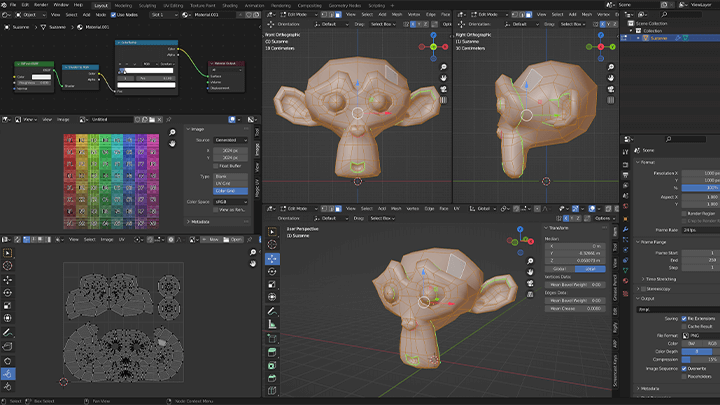The height and width of the screenshot is (405, 720).
Task: Open Frame Rate 24 fps dropdown
Action: click(700, 230)
